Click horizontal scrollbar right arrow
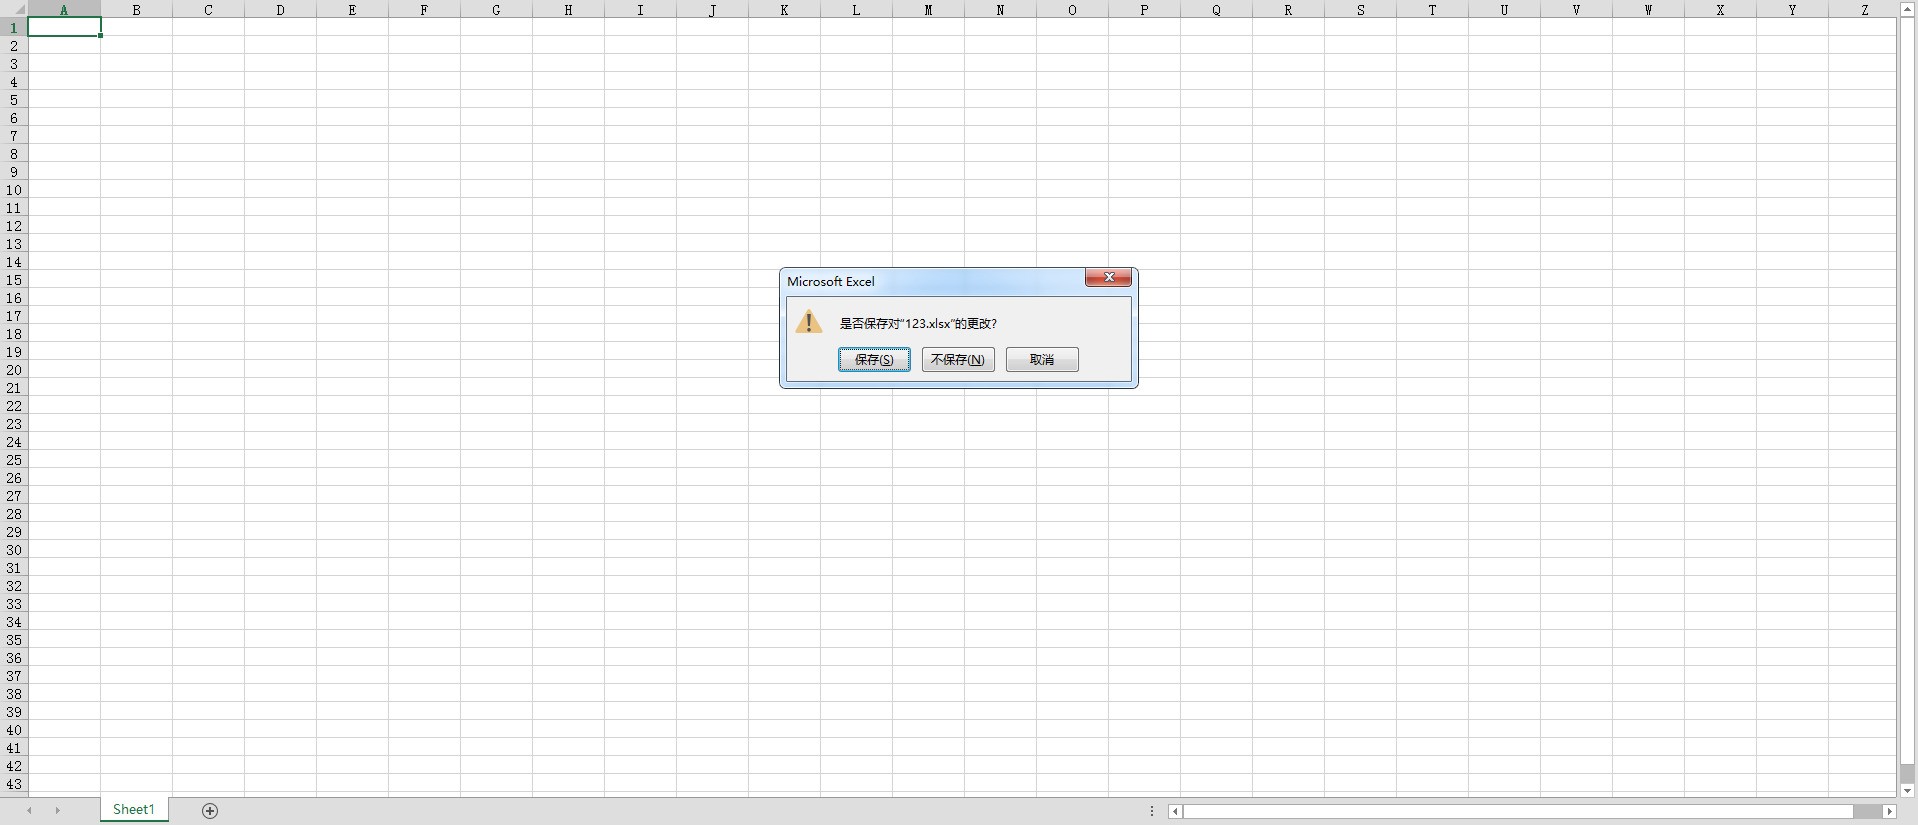1918x825 pixels. 1889,812
